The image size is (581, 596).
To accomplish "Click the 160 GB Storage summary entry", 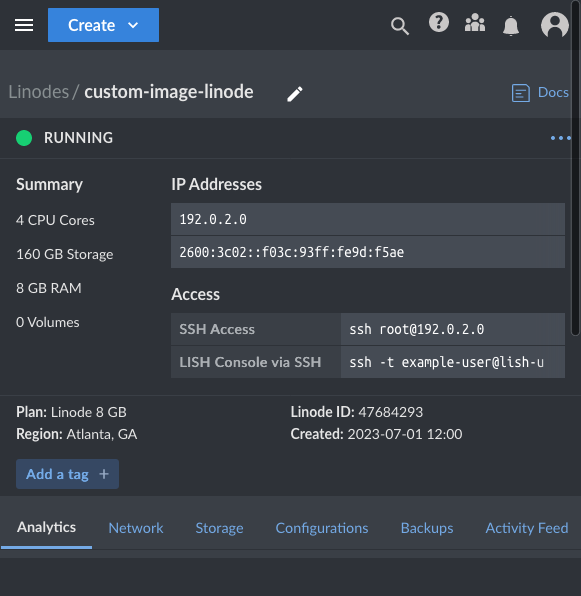I will (65, 254).
